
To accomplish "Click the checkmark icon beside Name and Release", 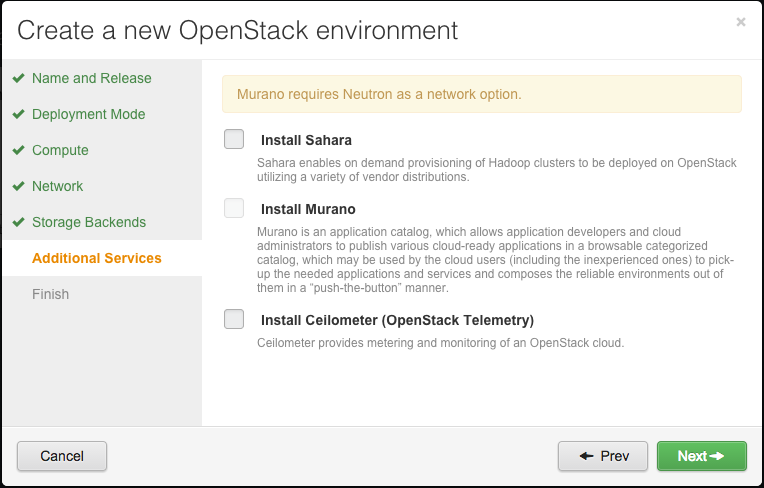I will point(19,78).
